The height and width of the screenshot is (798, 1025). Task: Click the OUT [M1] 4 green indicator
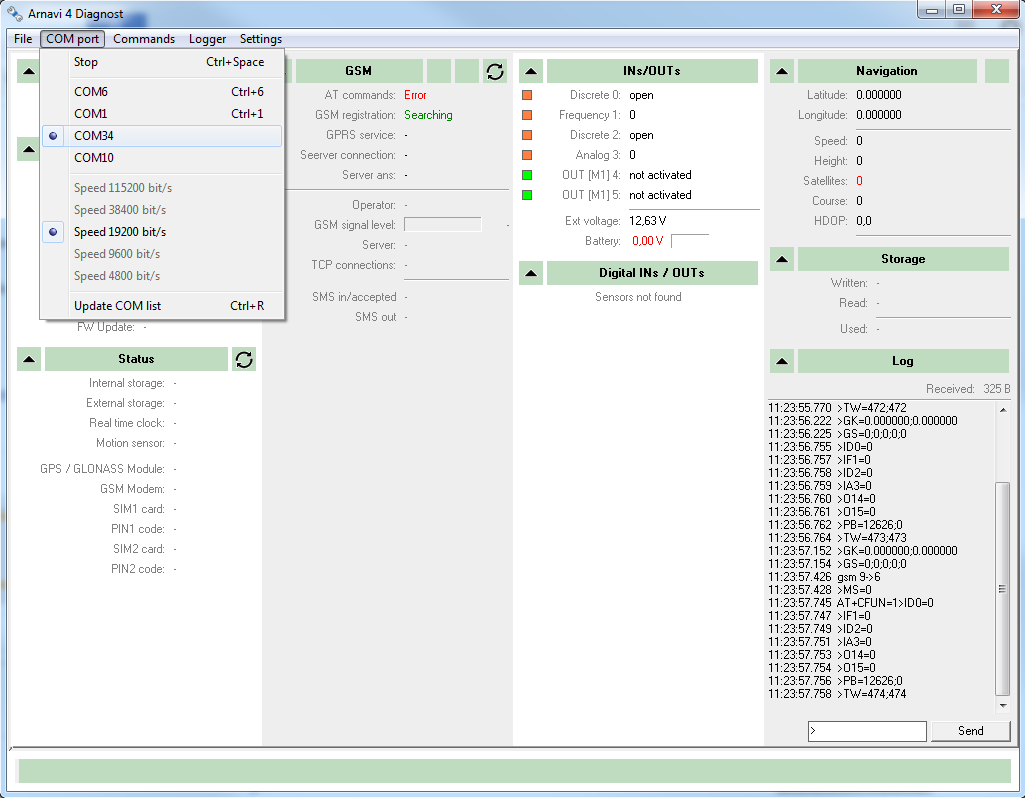click(x=527, y=175)
